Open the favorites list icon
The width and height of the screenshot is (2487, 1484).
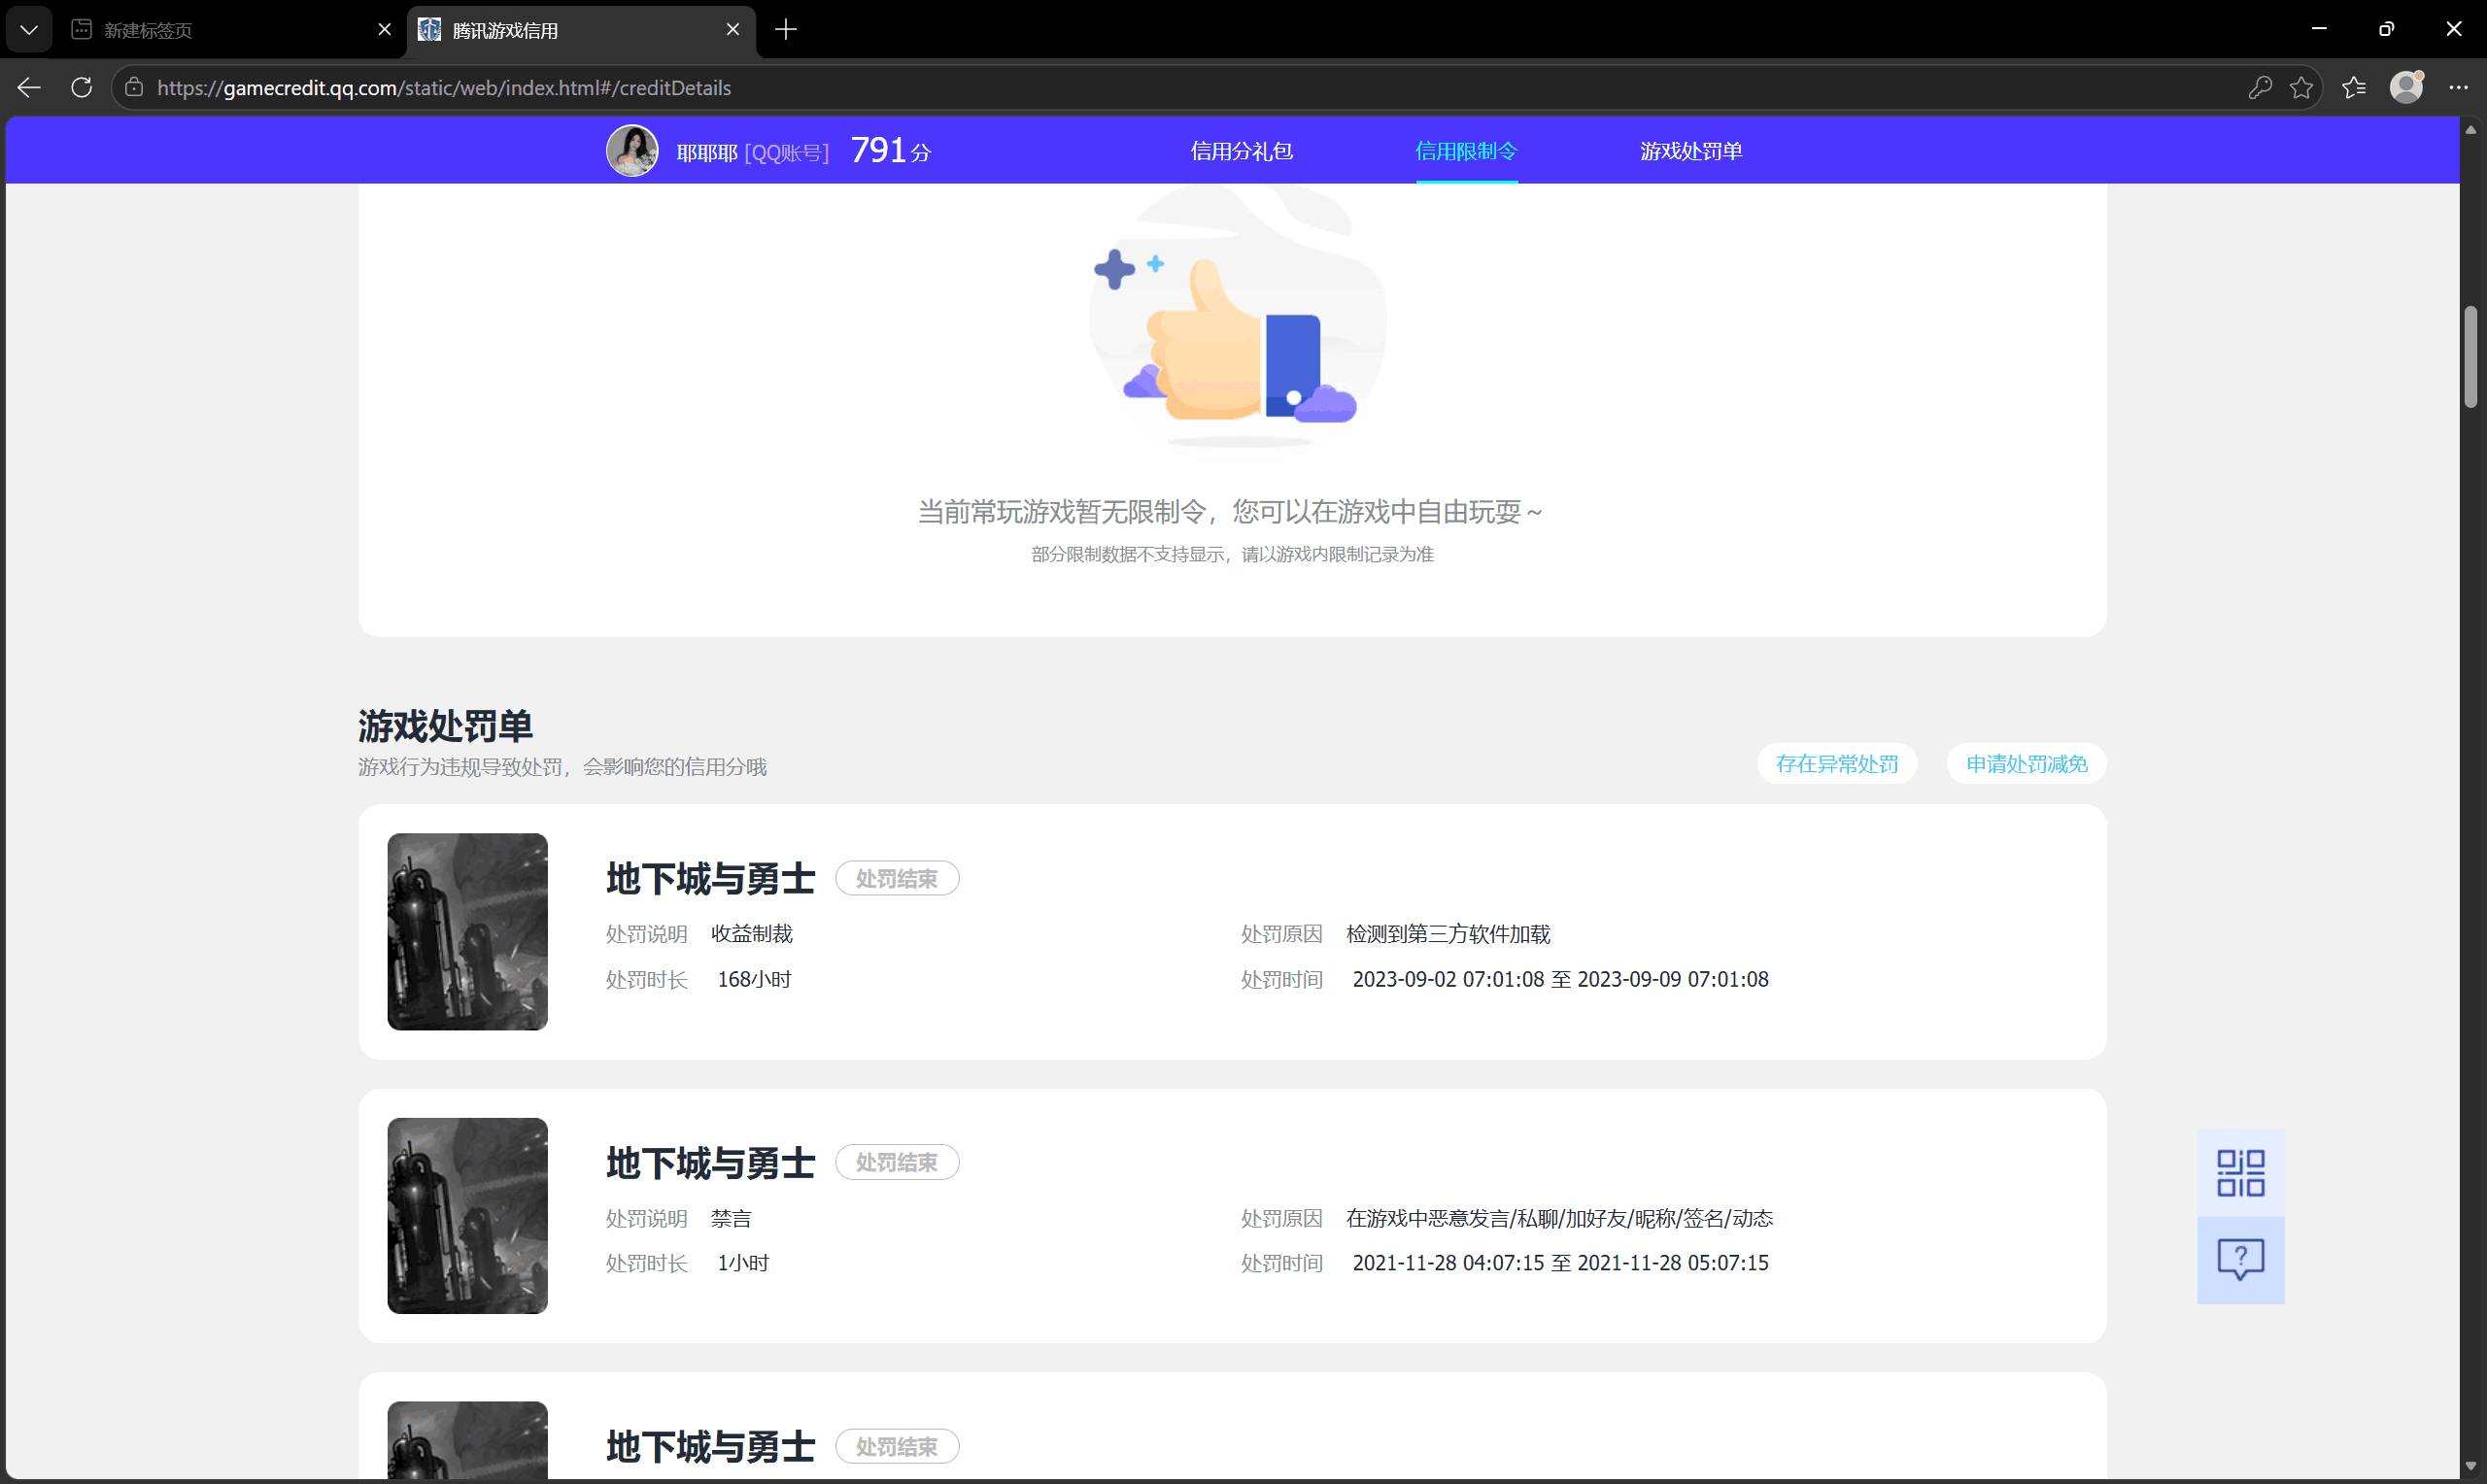(2354, 88)
